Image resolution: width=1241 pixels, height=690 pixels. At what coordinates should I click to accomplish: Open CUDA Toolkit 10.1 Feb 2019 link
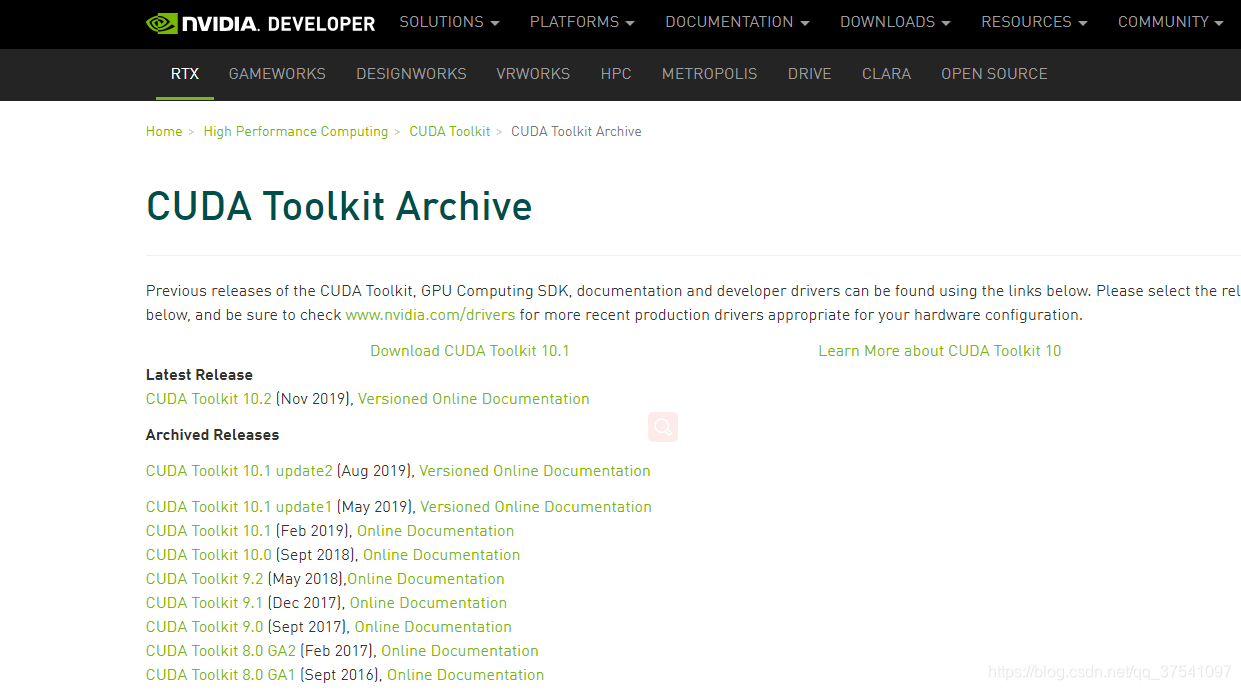pos(209,531)
